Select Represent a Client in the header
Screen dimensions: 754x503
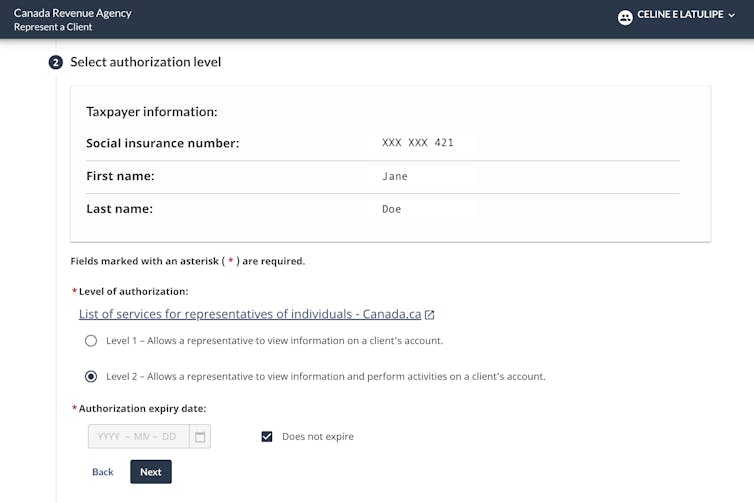point(53,27)
